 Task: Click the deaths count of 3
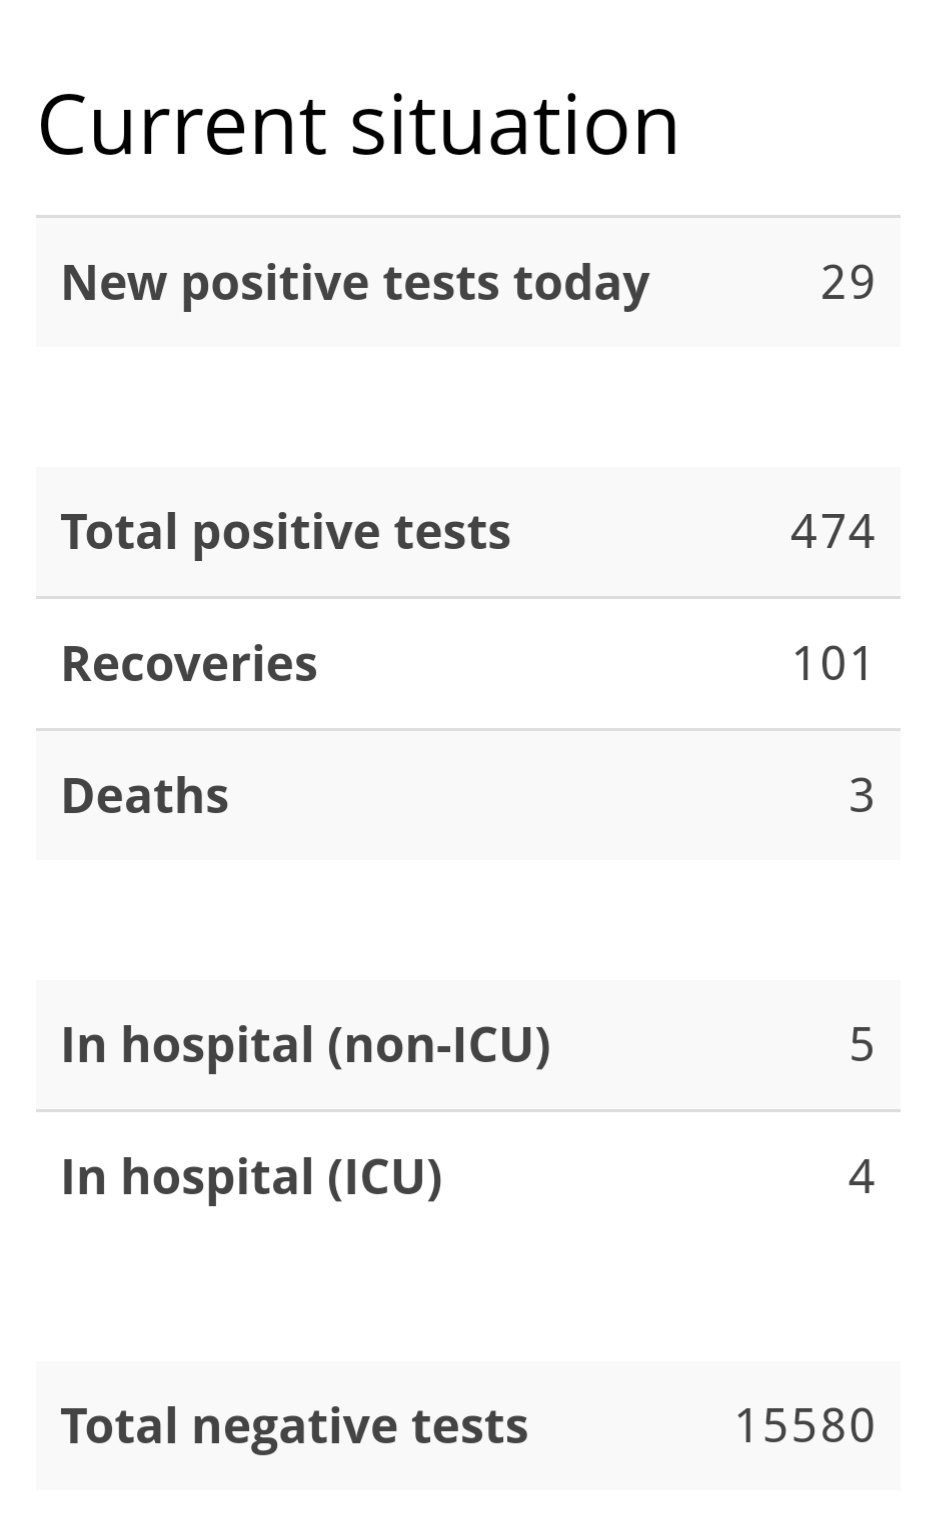click(x=862, y=795)
